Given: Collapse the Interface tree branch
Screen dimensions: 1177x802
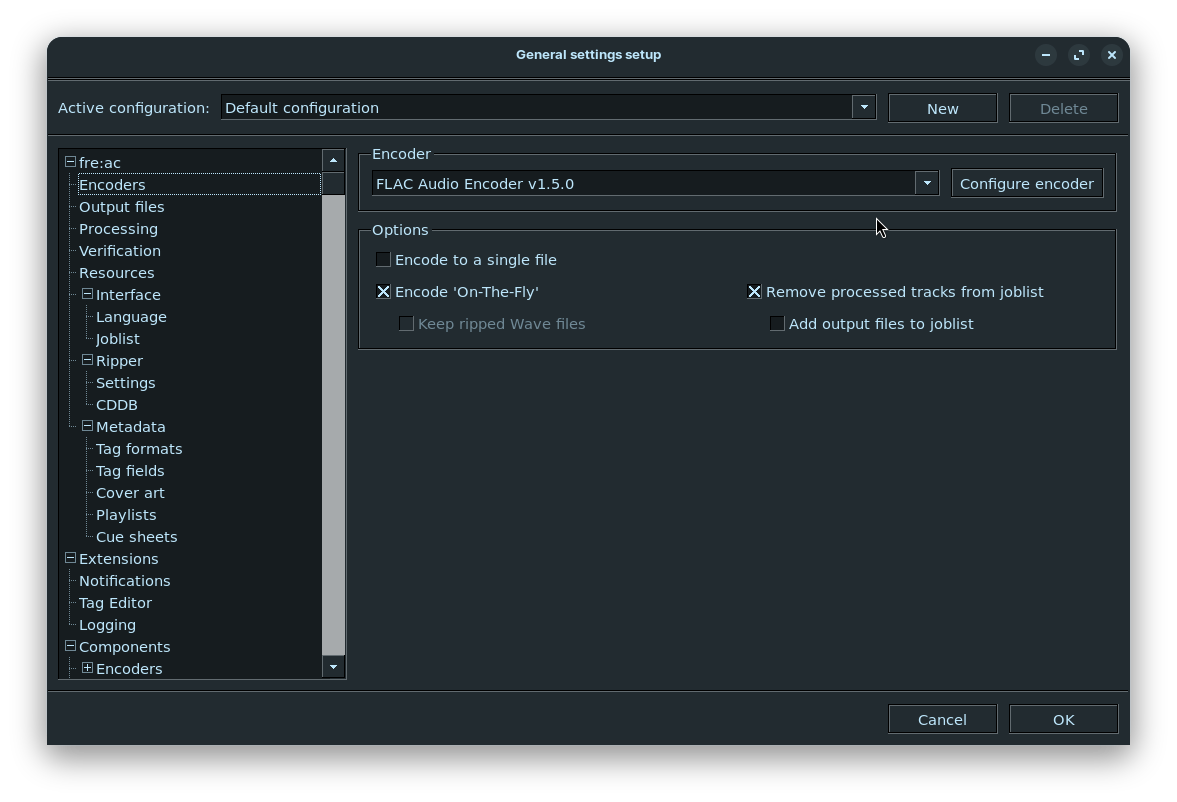Looking at the screenshot, I should tap(87, 294).
